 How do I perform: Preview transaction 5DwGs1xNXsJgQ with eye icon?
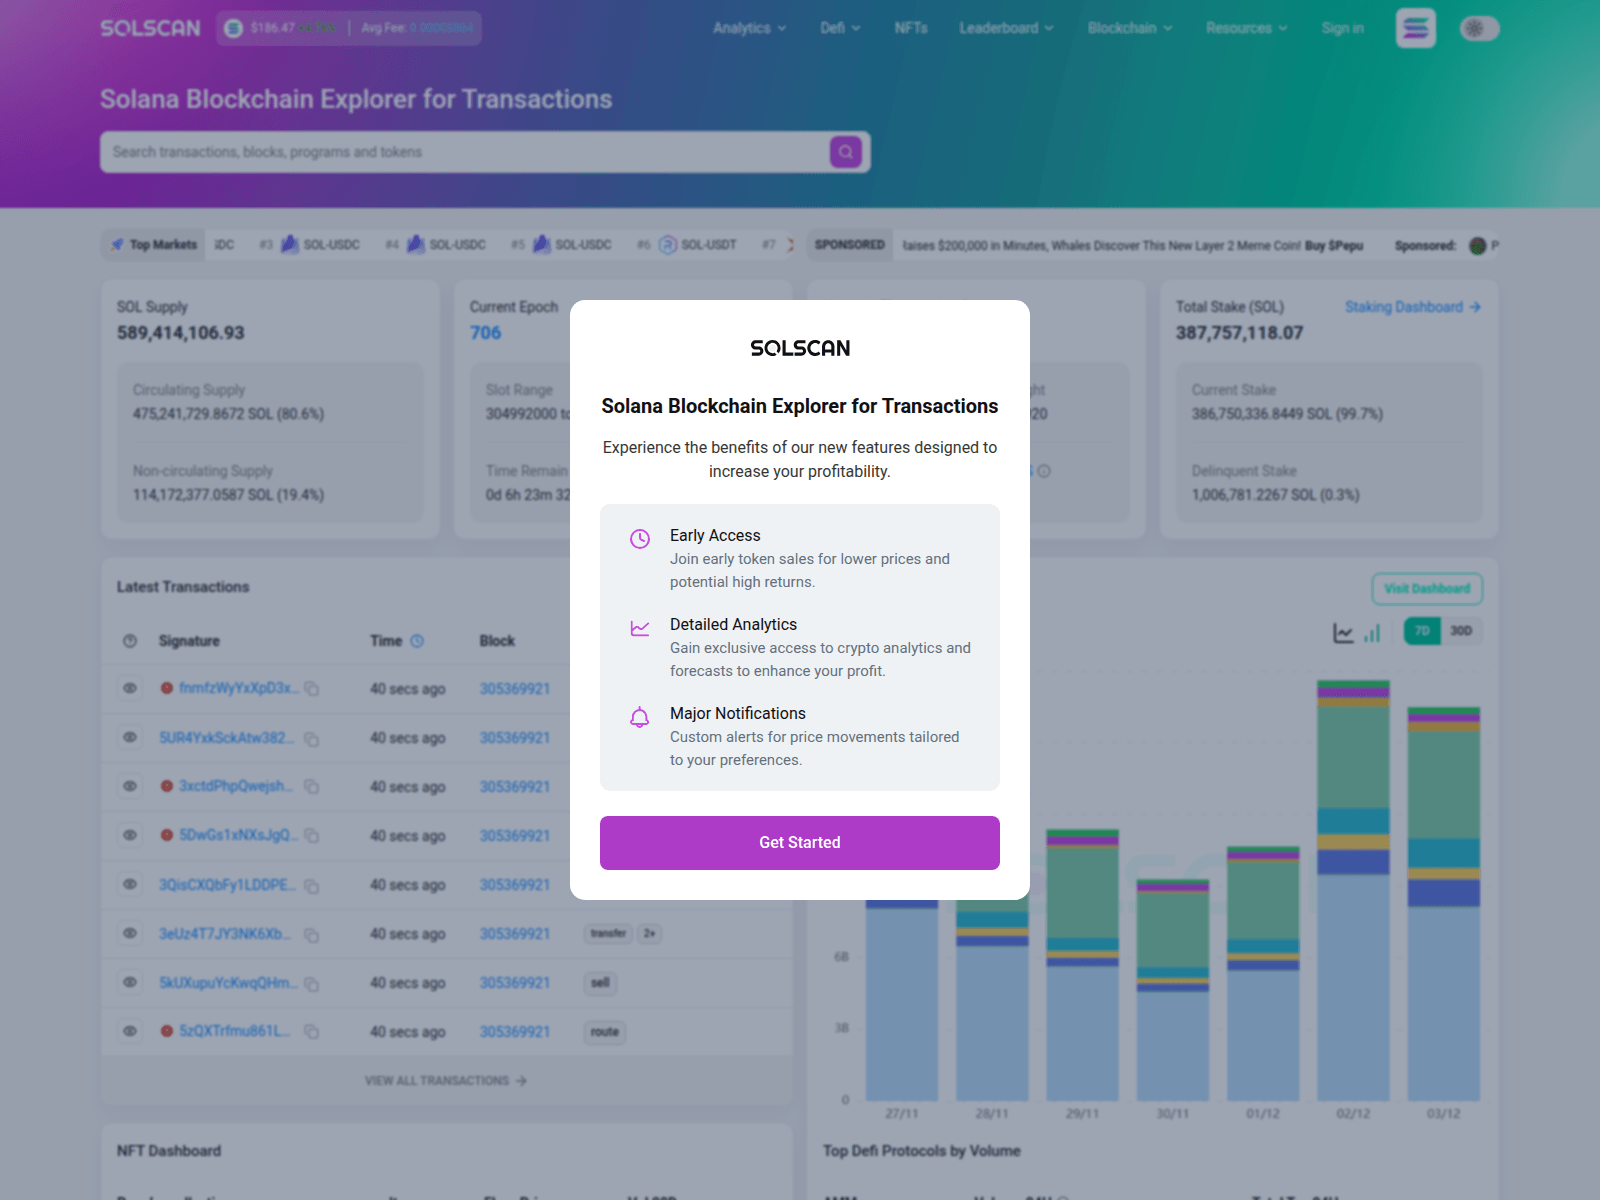pyautogui.click(x=130, y=835)
